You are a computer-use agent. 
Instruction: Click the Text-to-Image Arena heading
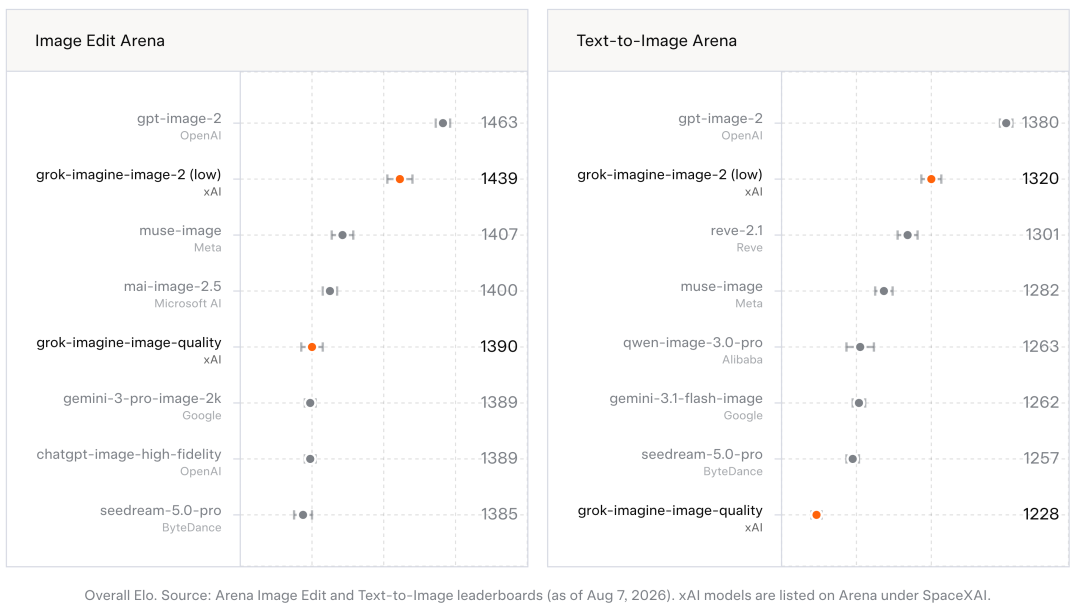pyautogui.click(x=656, y=41)
